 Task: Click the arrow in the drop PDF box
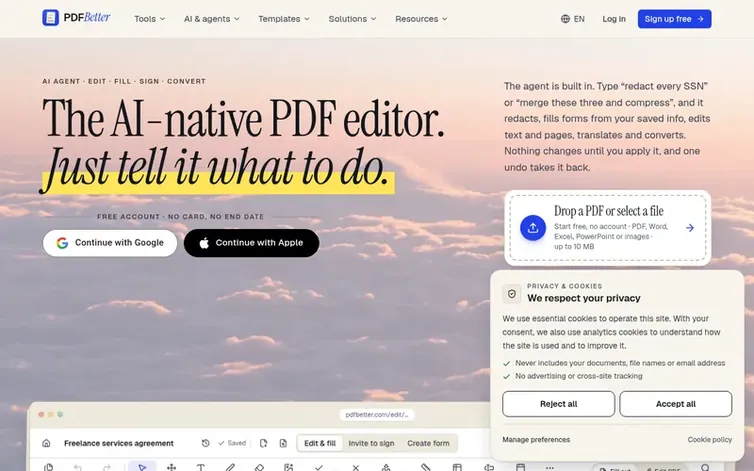690,228
